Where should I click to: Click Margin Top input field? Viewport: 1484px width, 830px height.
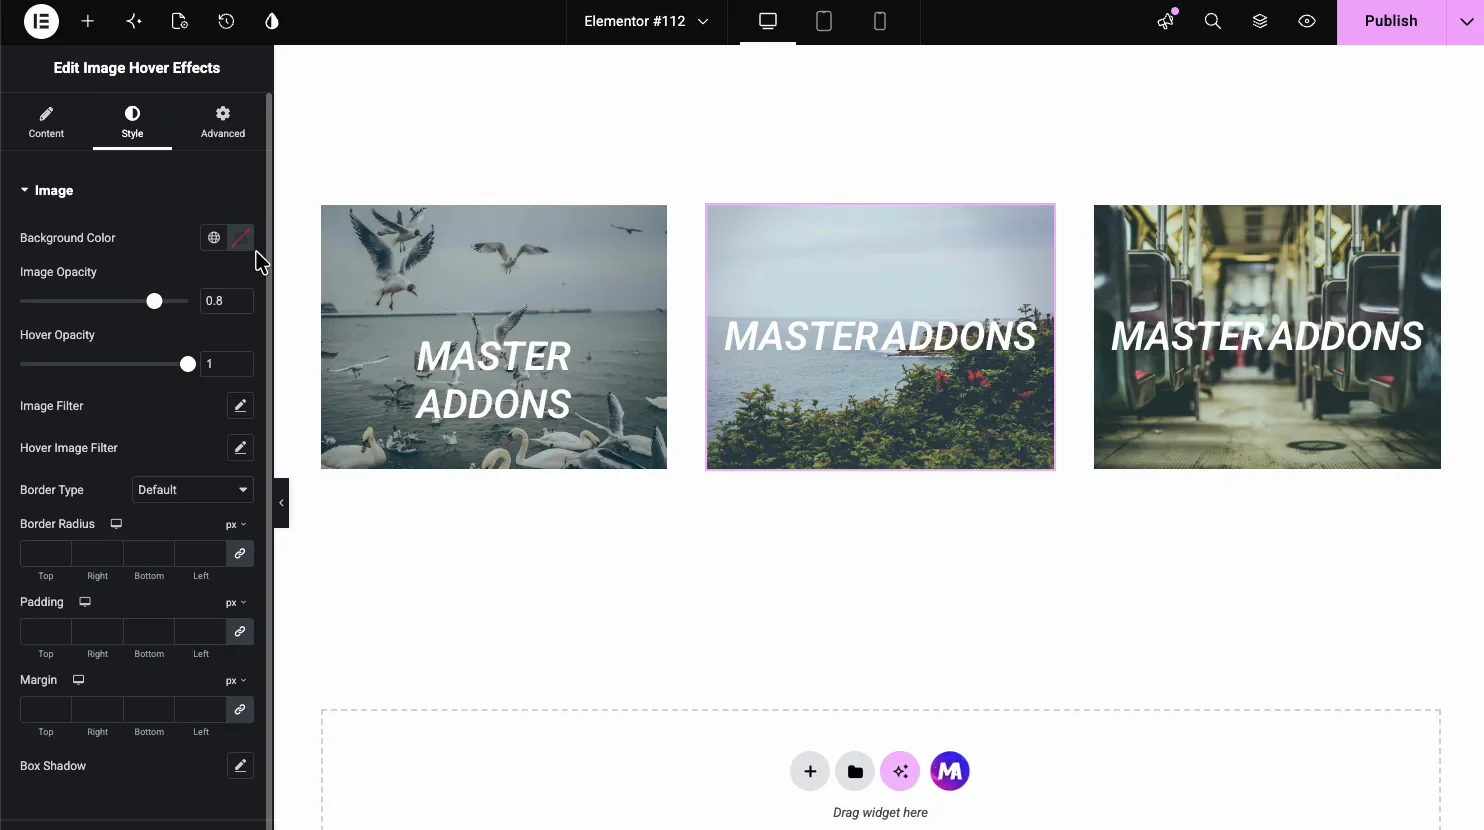tap(46, 710)
